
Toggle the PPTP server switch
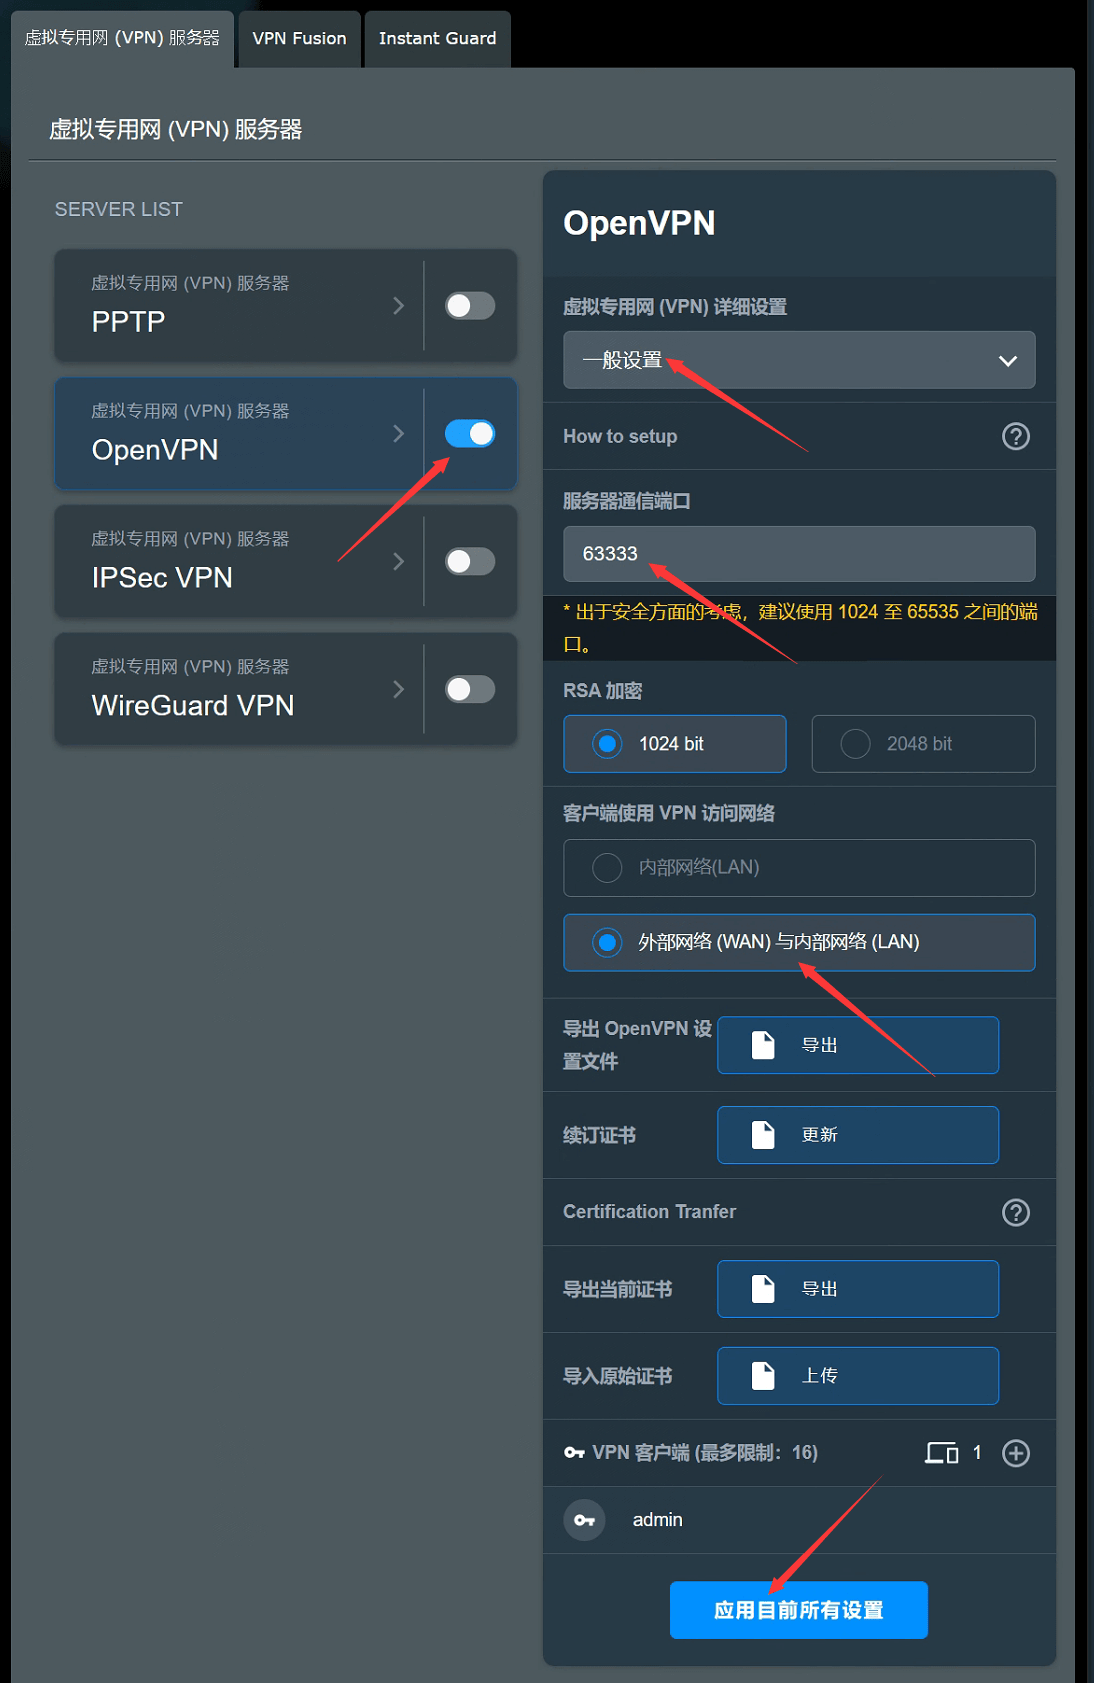click(470, 306)
